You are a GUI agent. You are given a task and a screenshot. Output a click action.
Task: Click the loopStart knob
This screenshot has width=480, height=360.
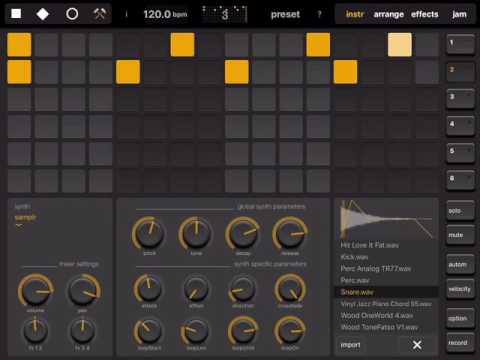149,331
